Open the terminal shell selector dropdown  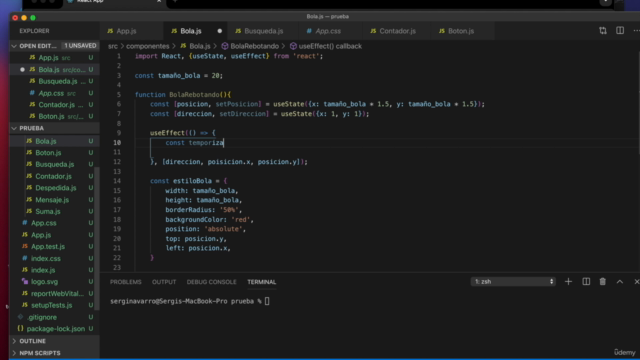tap(513, 282)
